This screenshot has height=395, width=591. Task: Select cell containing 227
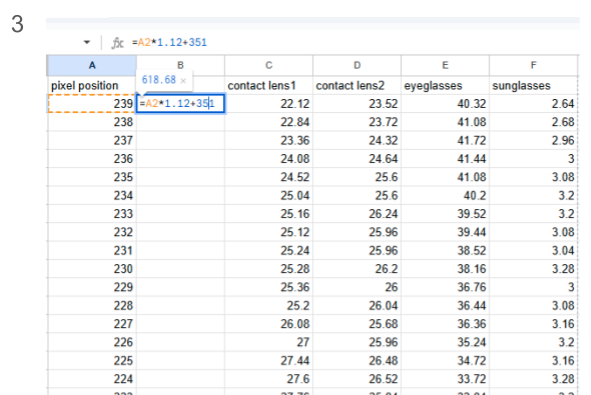[92, 324]
